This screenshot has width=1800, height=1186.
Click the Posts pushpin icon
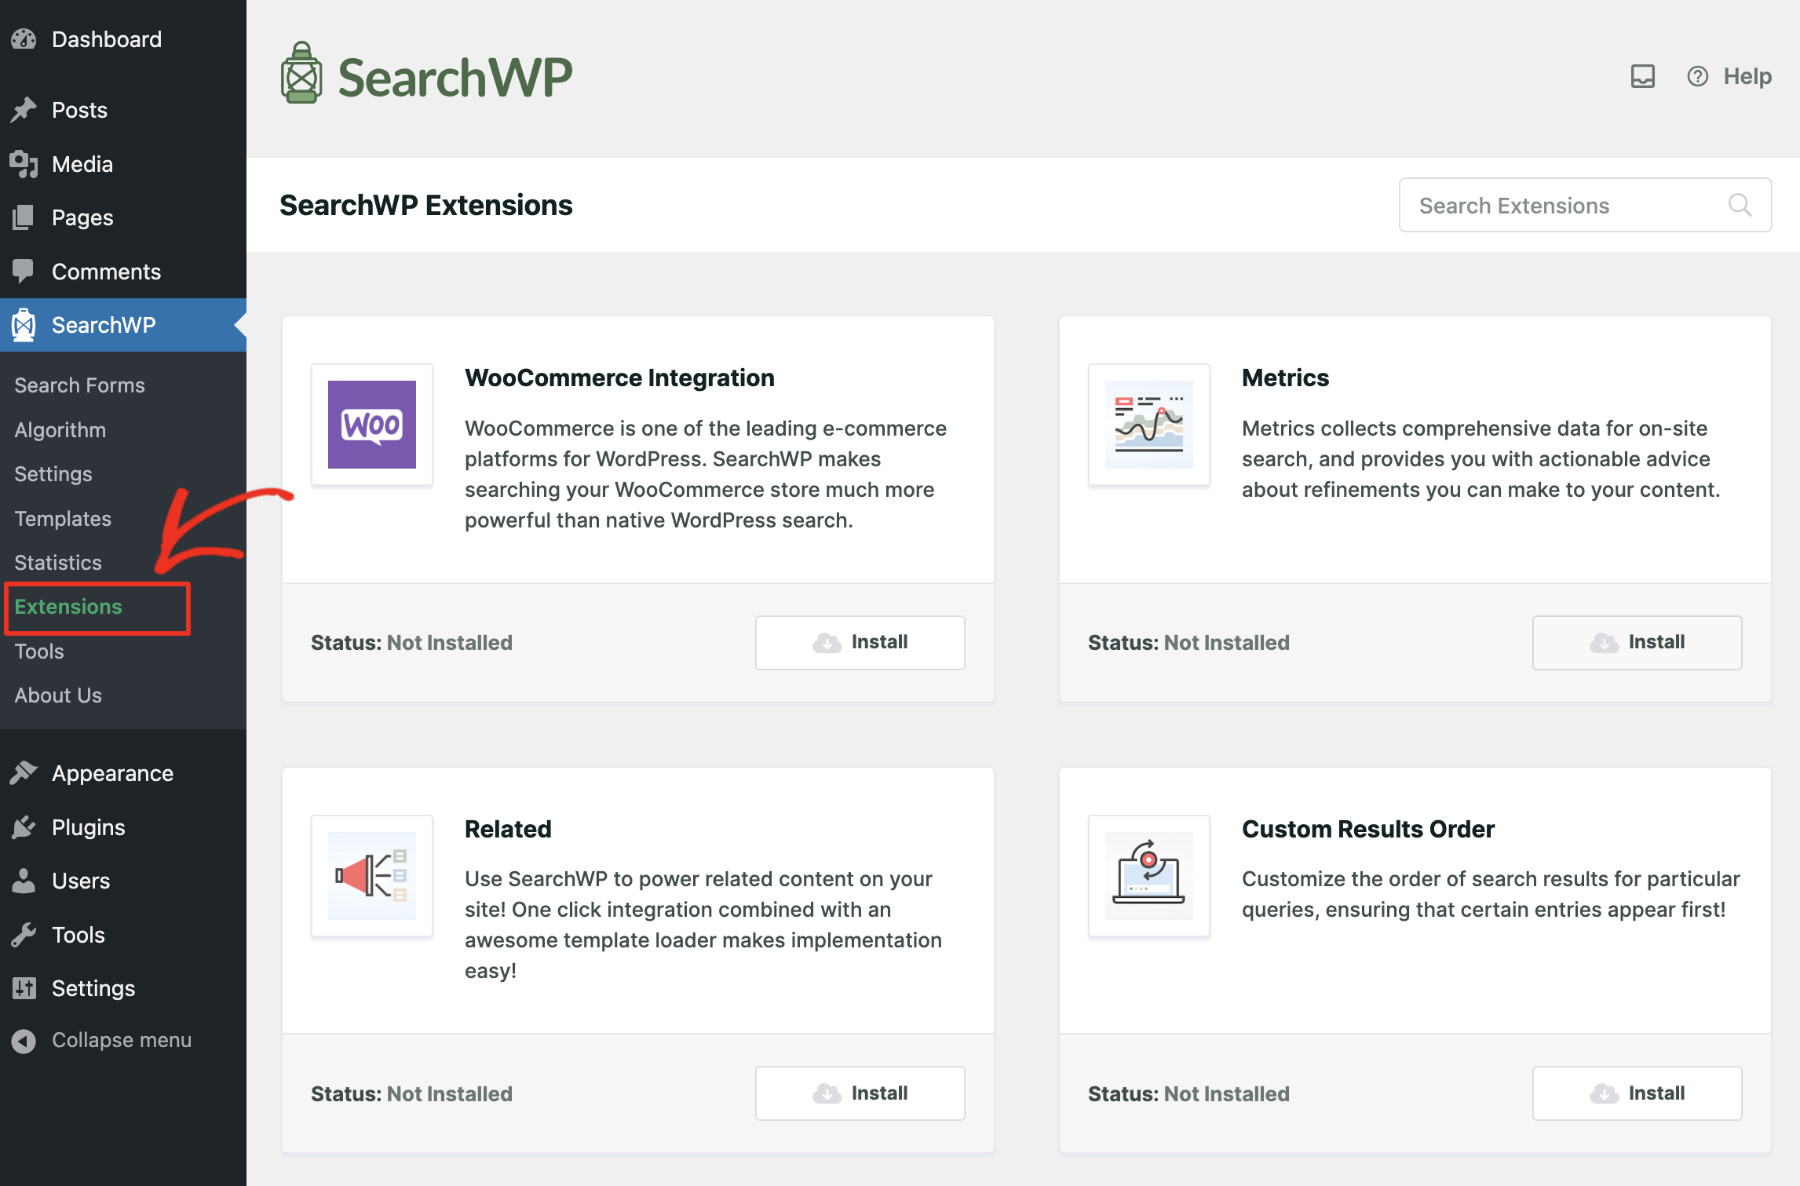tap(24, 110)
